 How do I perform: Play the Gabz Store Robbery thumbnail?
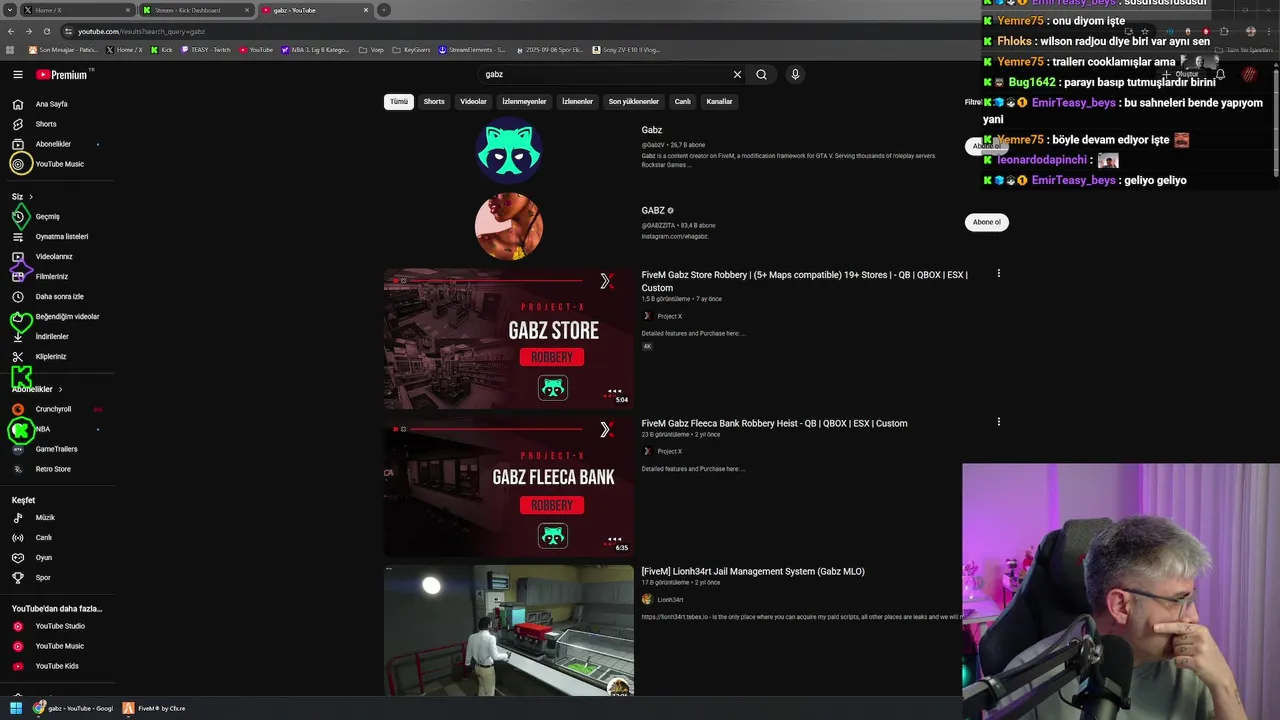tap(509, 339)
